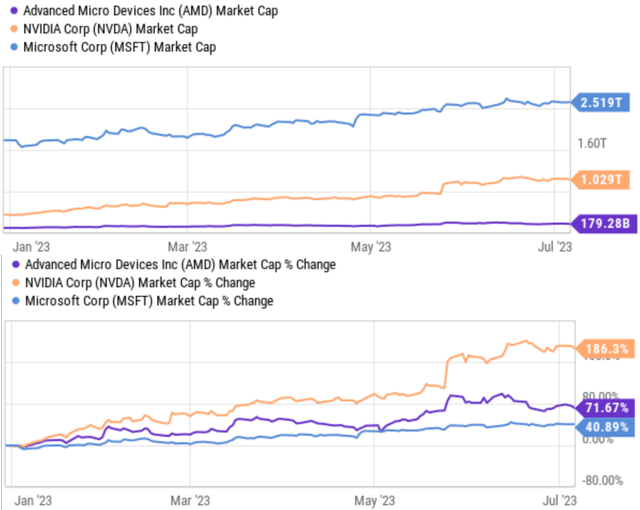The height and width of the screenshot is (510, 640).
Task: Click purple AMD Market Cap % Change dot
Action: 10,265
